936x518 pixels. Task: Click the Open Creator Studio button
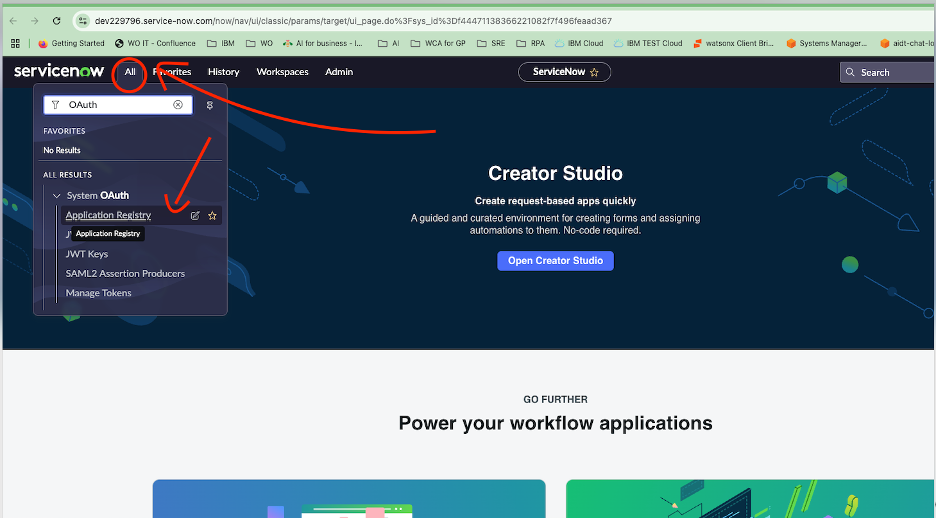(555, 261)
